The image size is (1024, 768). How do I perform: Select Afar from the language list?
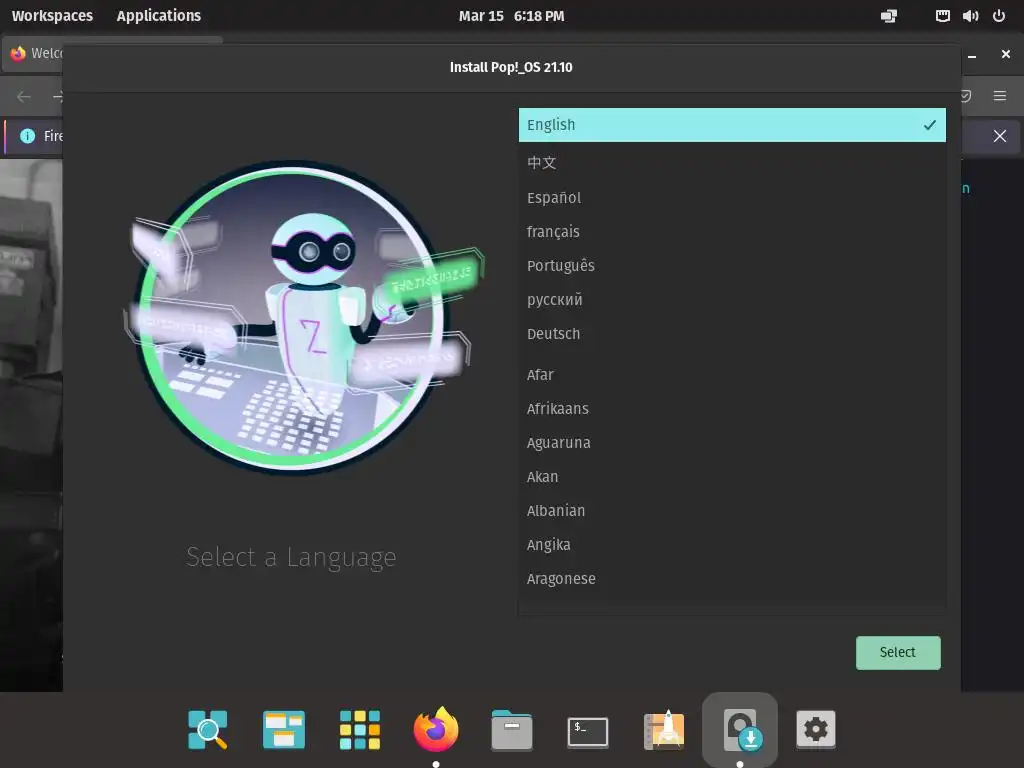point(732,375)
